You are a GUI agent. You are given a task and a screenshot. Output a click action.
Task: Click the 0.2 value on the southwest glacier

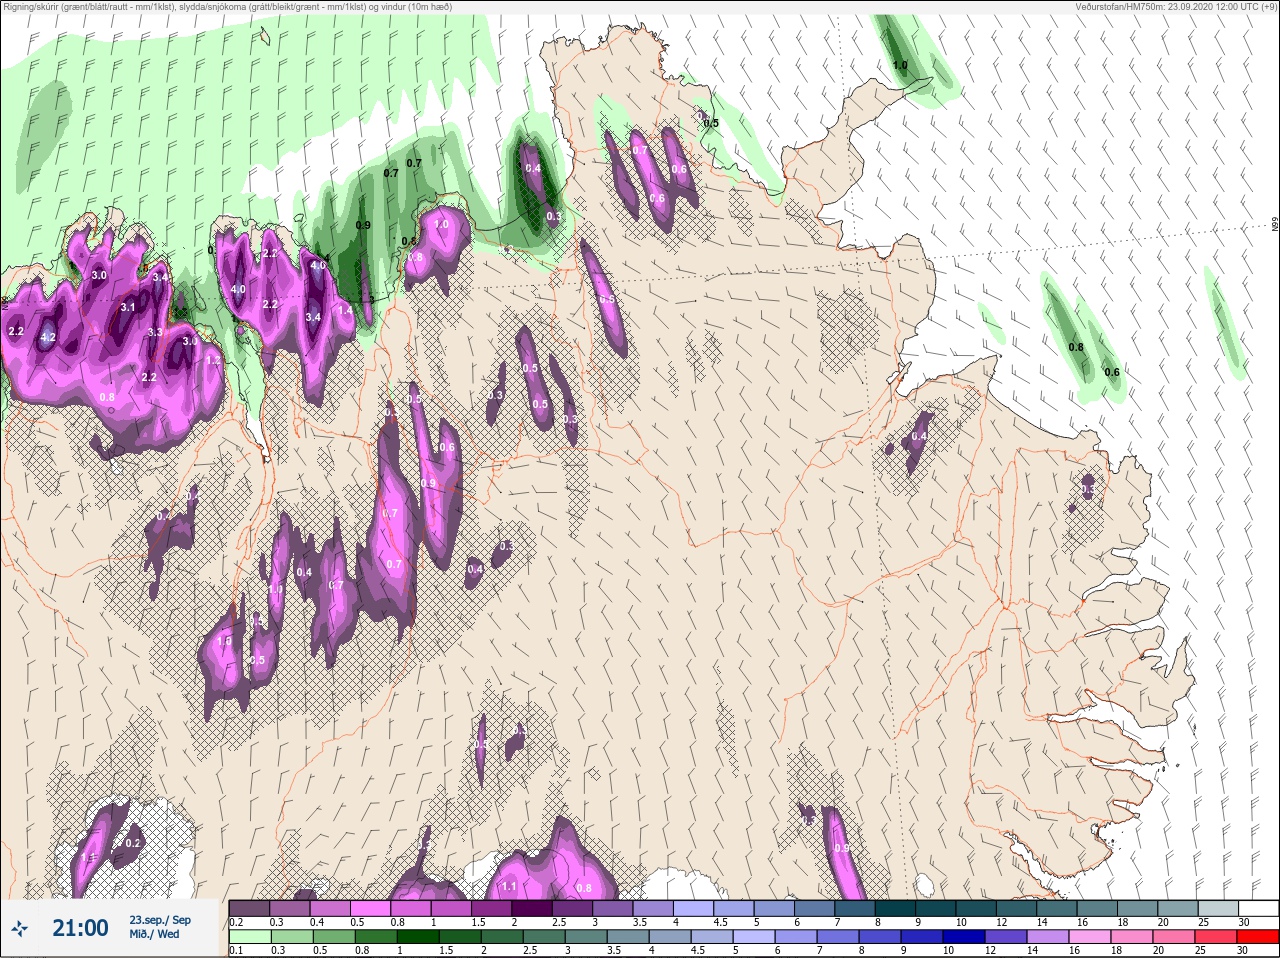point(133,843)
